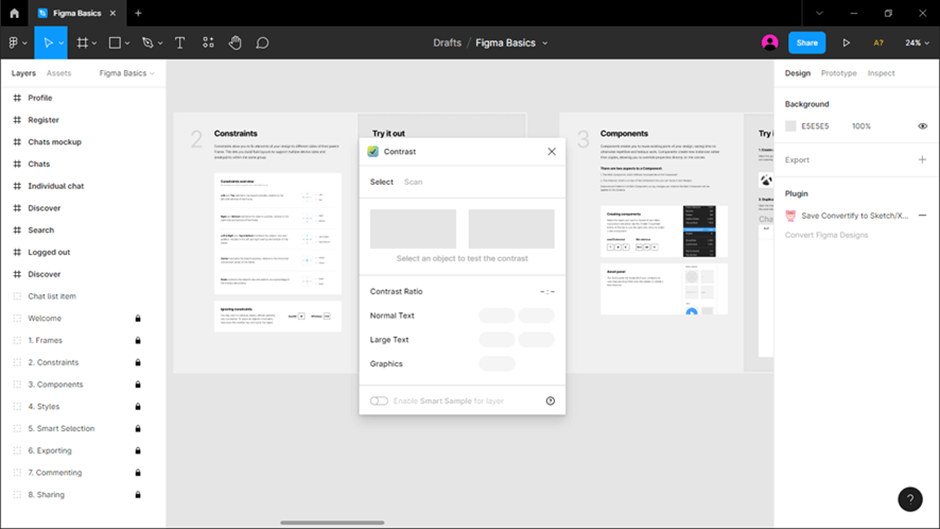940x529 pixels.
Task: Select the Text tool
Action: click(179, 43)
